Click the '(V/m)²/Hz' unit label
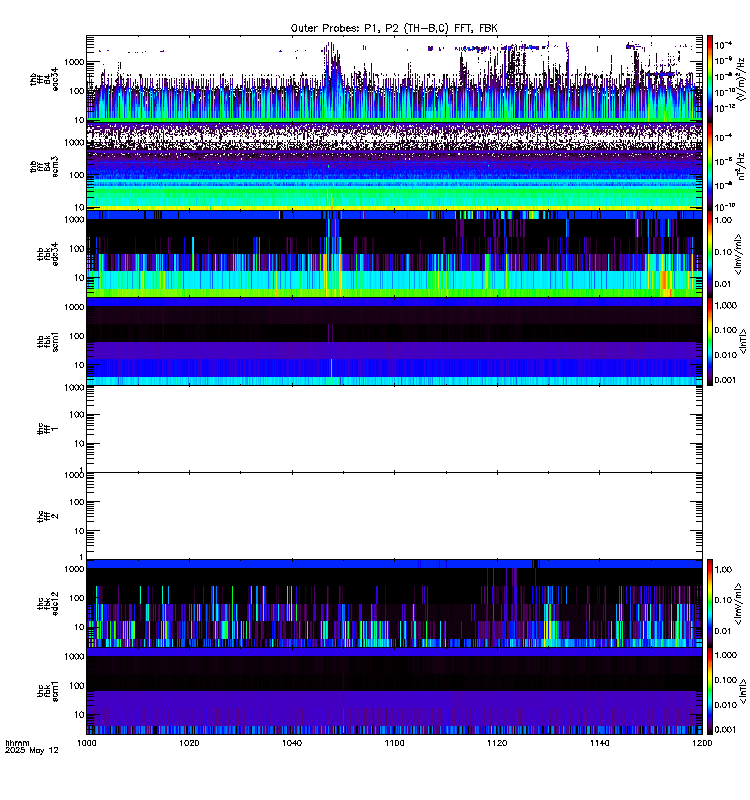Image resolution: width=750 pixels, height=800 pixels. (742, 79)
